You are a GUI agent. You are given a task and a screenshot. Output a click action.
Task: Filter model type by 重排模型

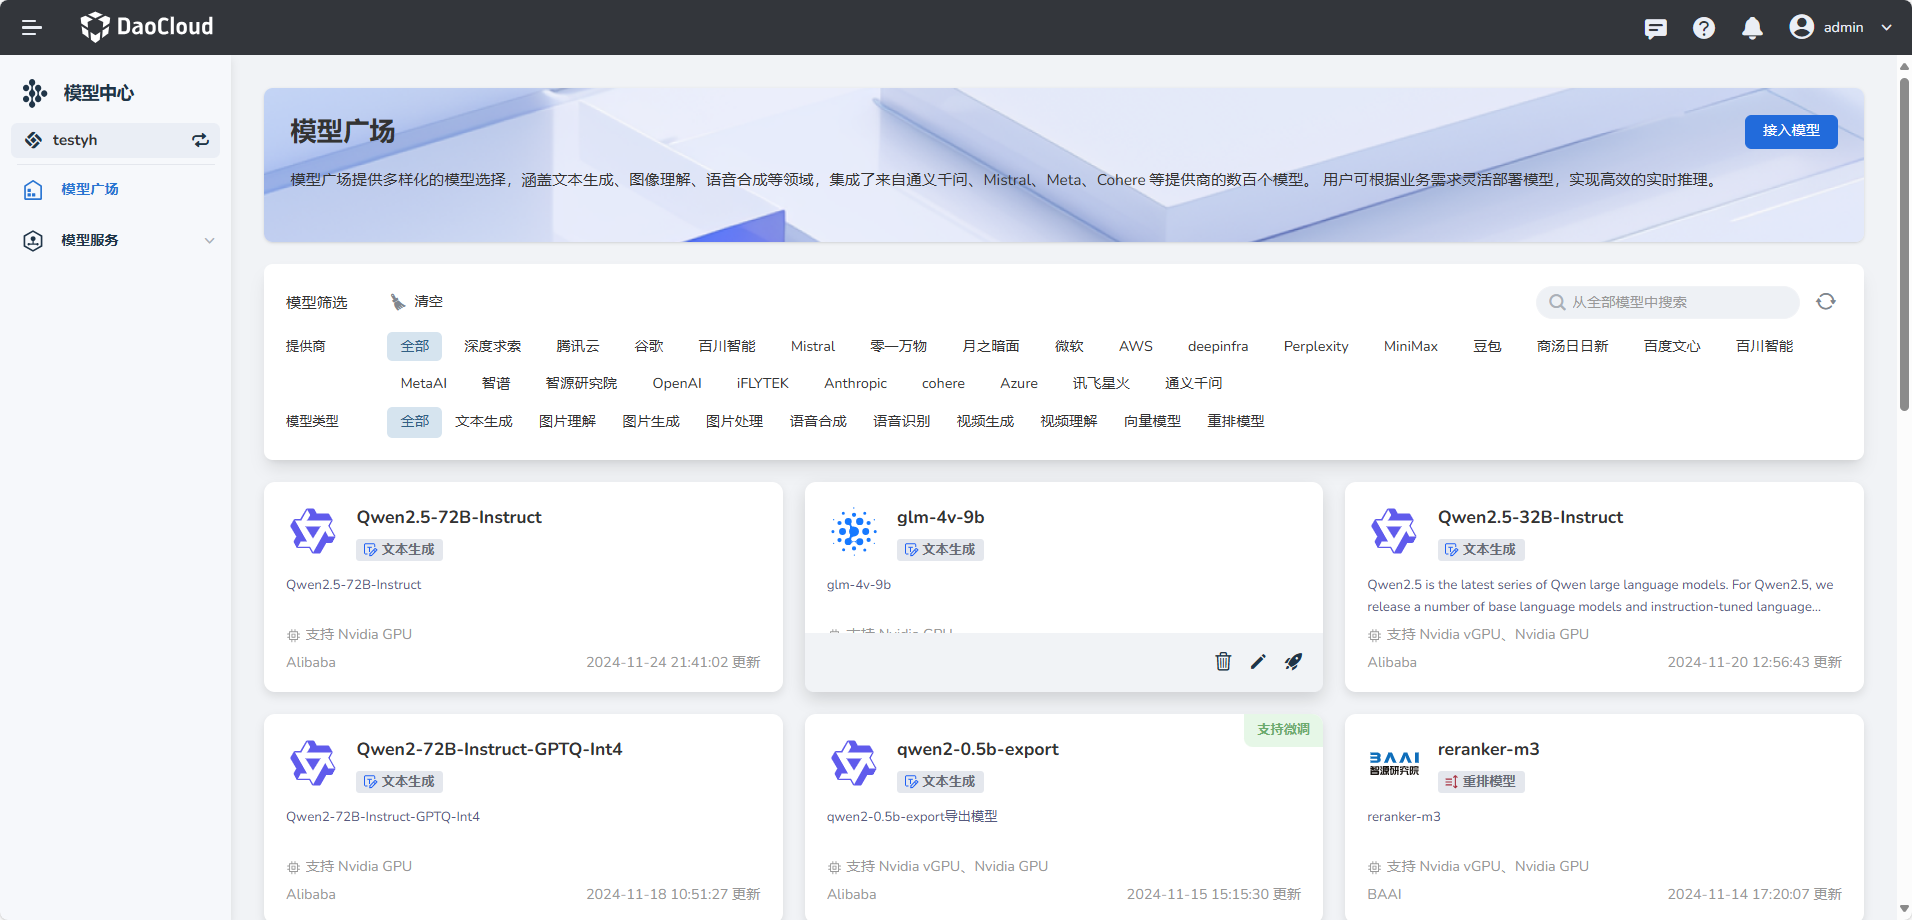point(1235,421)
